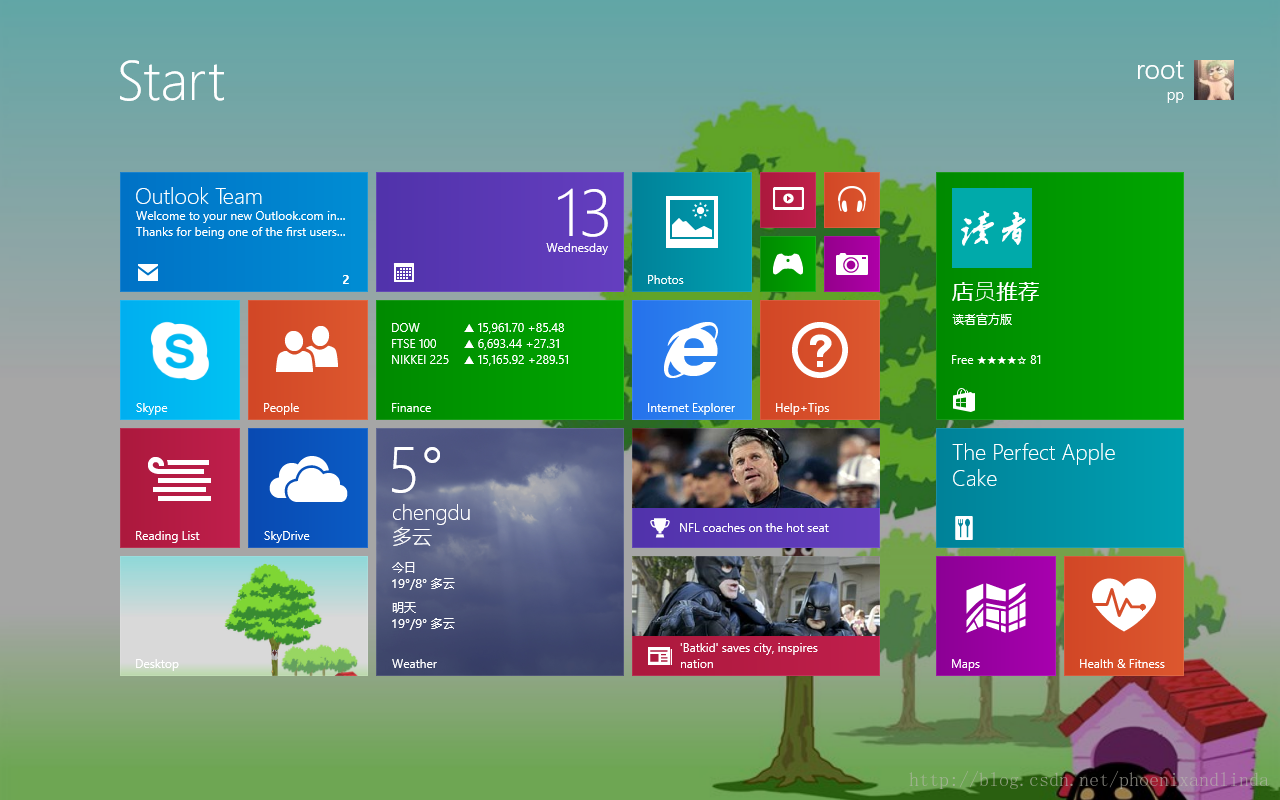Viewport: 1280px width, 800px height.
Task: Open The Perfect Apple Cake food tile
Action: pyautogui.click(x=1060, y=488)
